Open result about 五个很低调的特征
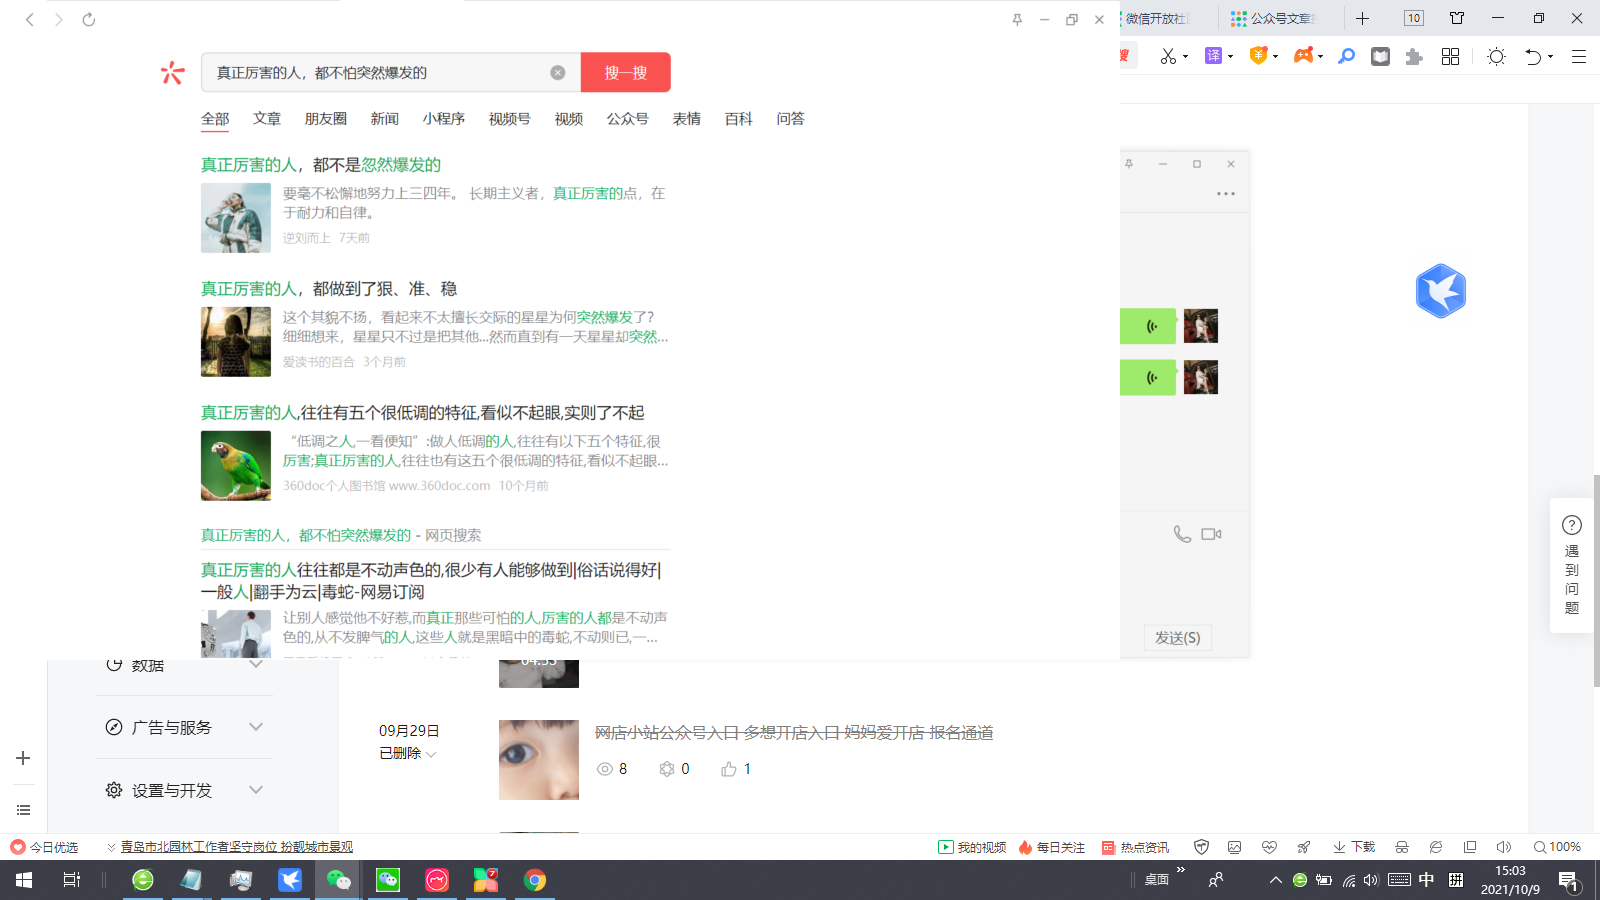The height and width of the screenshot is (900, 1600). (x=423, y=413)
